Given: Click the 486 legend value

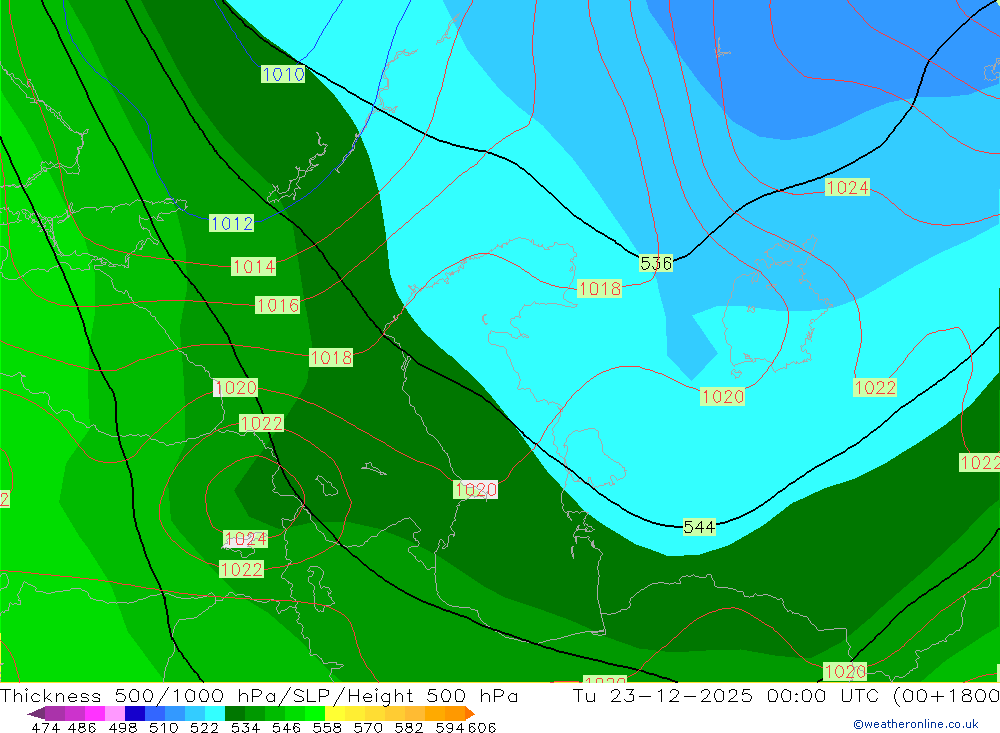Looking at the screenshot, I should (x=81, y=727).
